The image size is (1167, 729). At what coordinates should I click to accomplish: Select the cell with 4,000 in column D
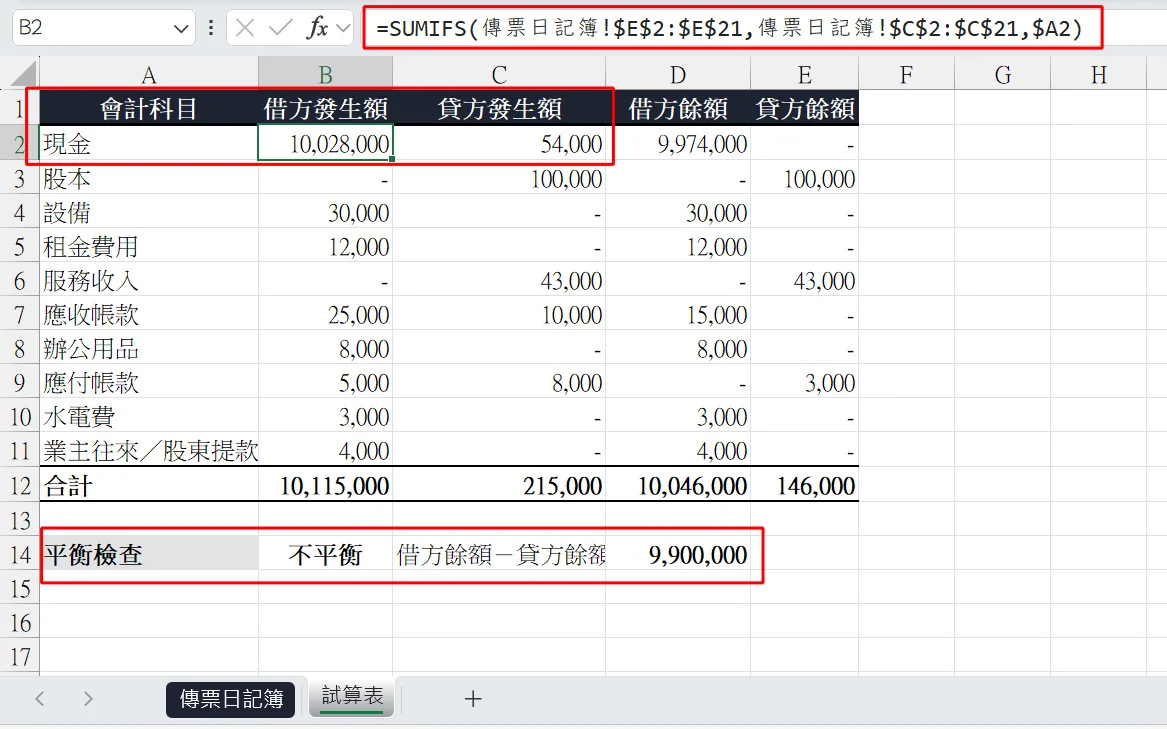(x=677, y=451)
